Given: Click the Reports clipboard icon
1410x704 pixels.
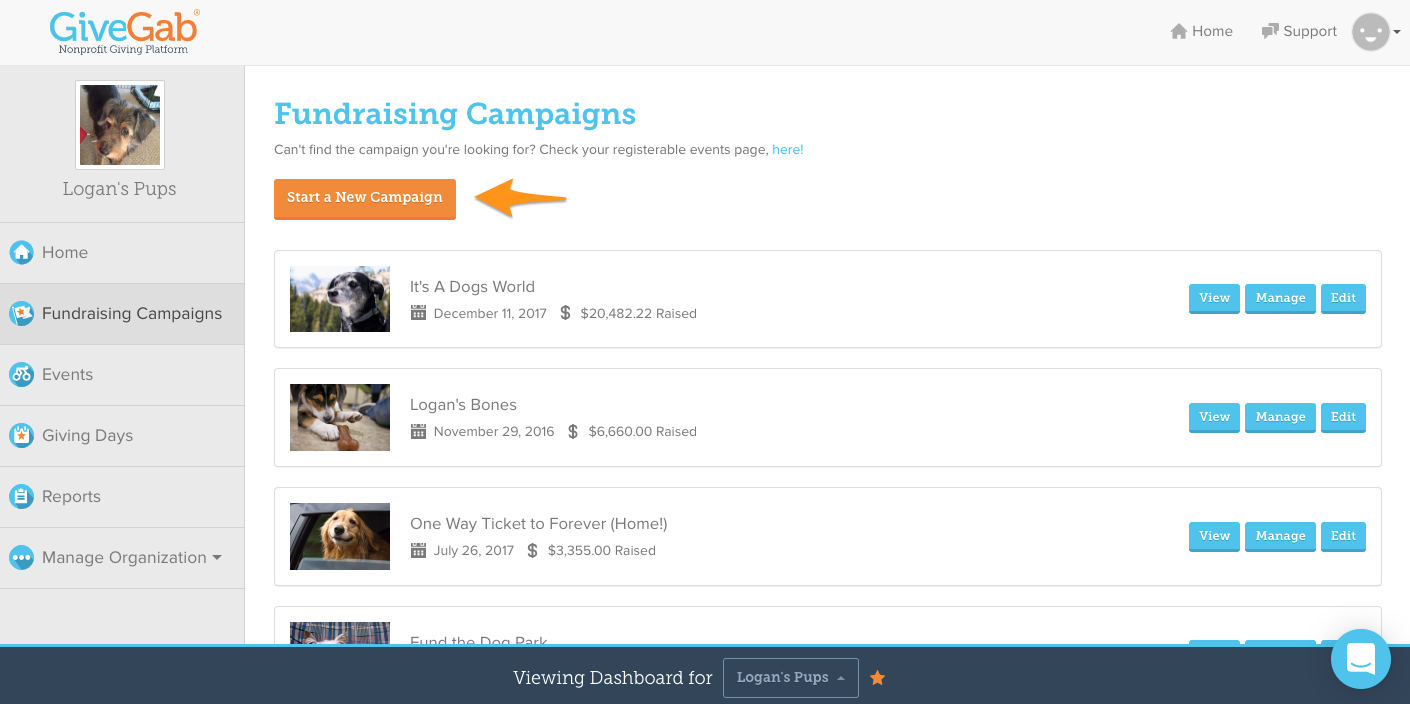Looking at the screenshot, I should tap(21, 496).
